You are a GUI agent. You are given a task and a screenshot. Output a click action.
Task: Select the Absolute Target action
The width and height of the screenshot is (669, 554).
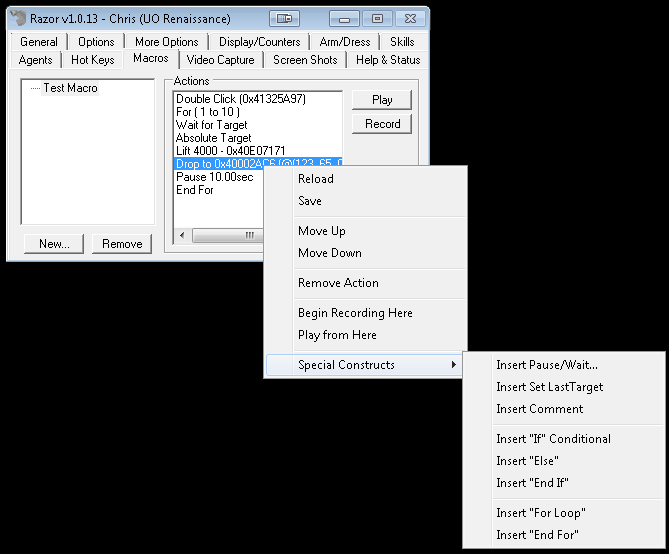point(258,138)
